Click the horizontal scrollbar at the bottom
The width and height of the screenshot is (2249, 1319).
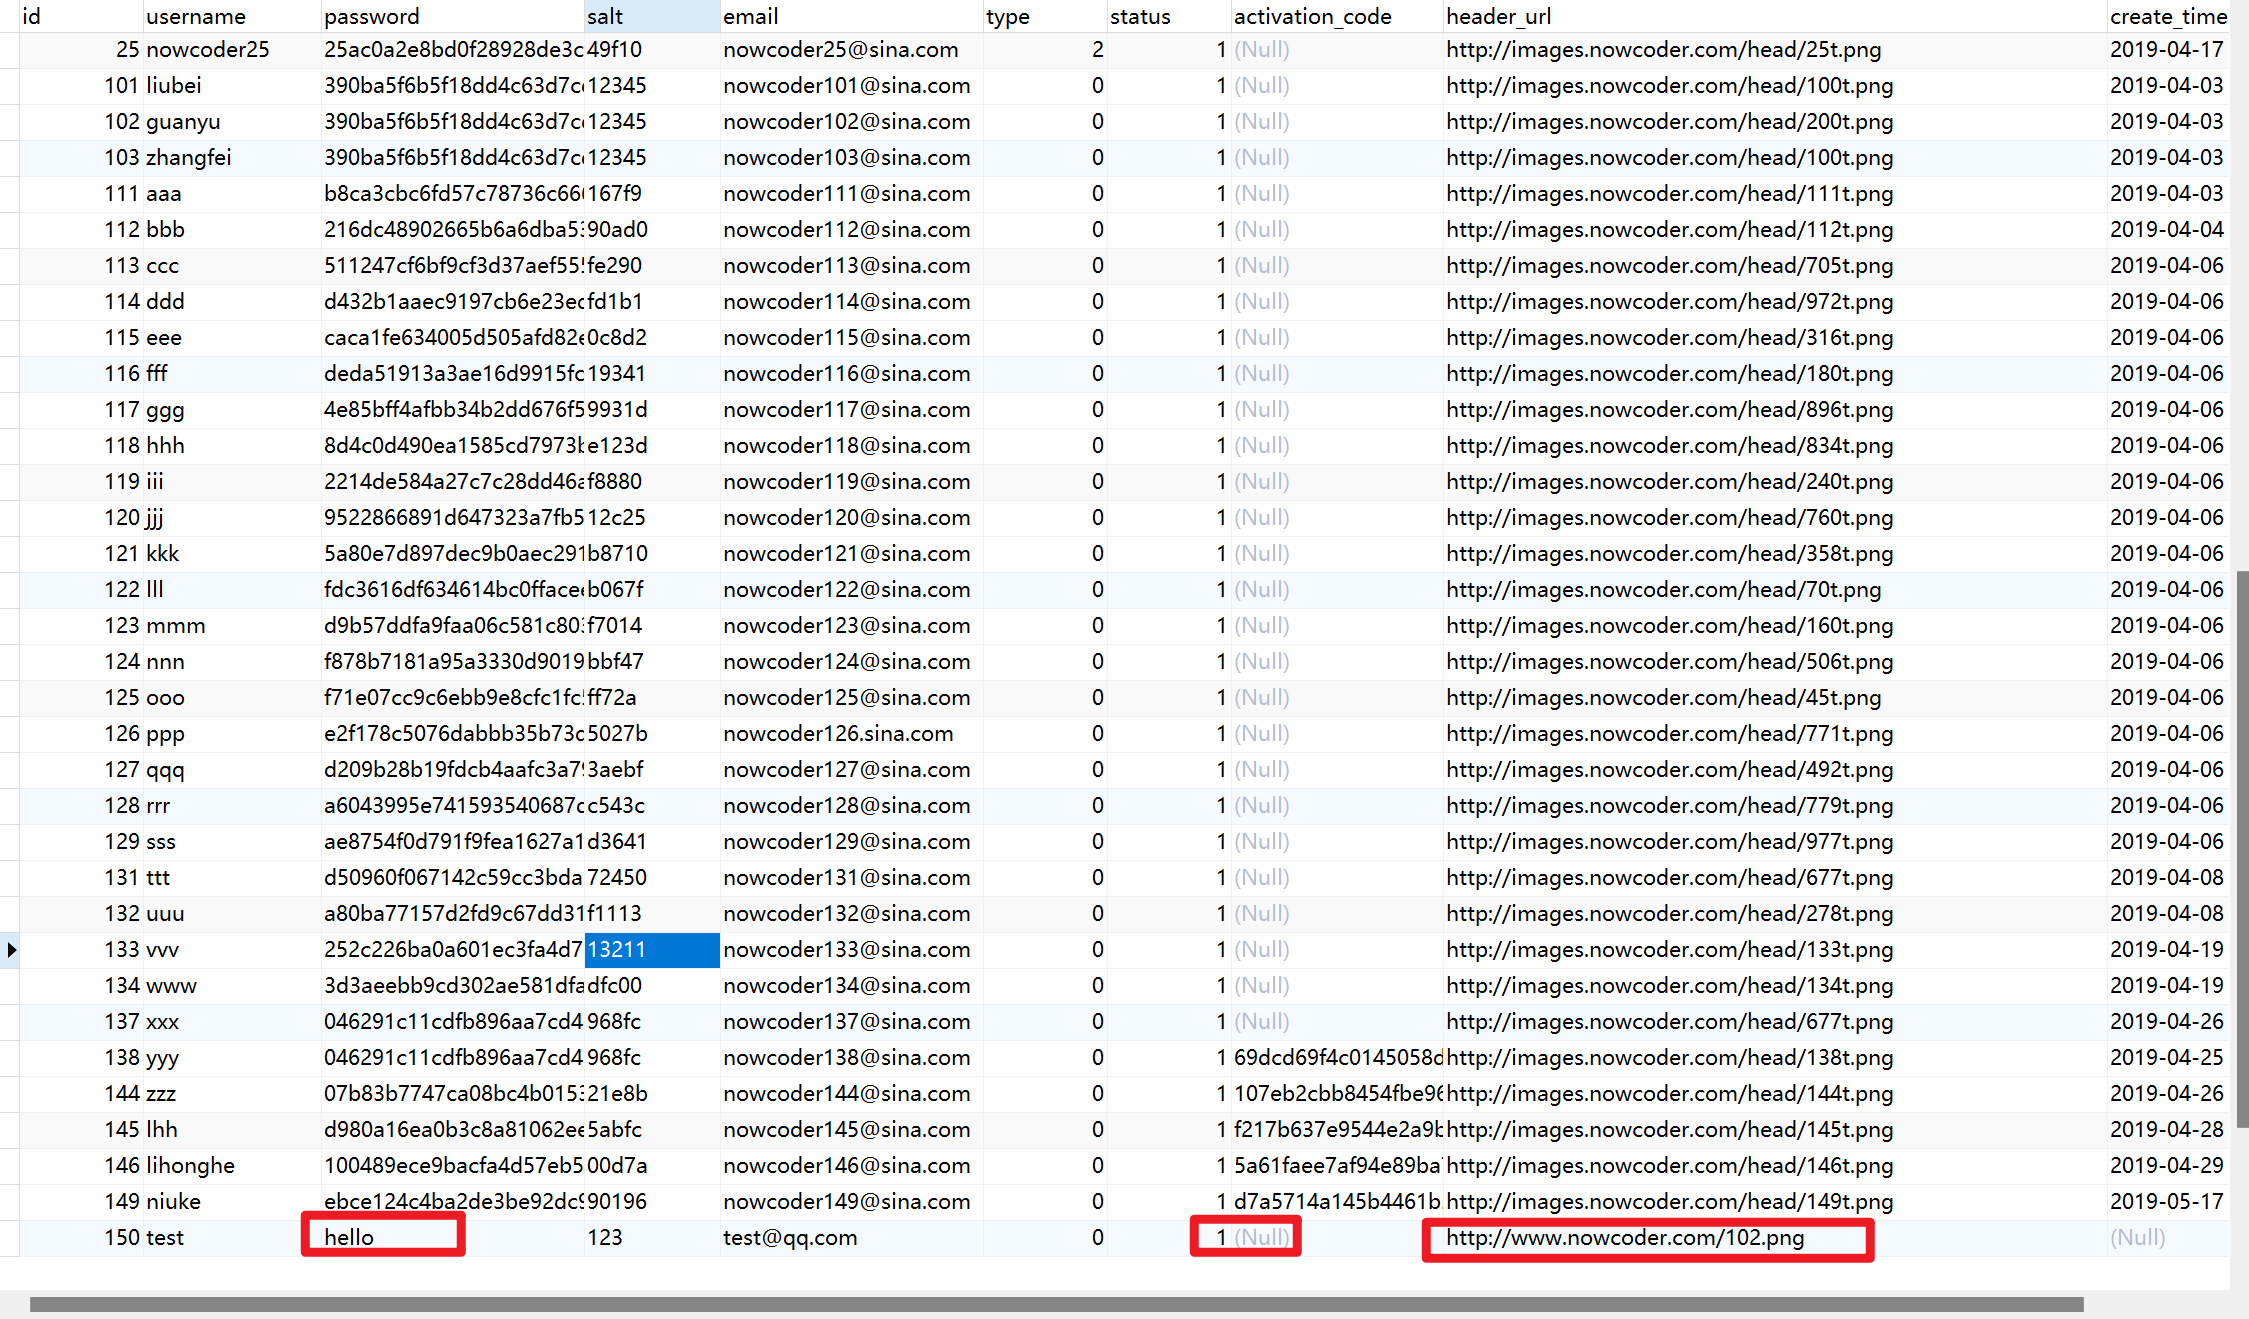coord(1056,1304)
